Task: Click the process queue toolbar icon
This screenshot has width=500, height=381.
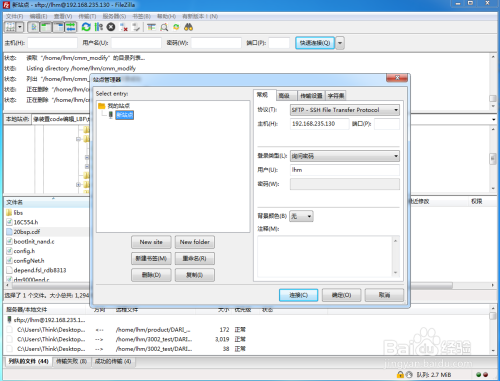Action: 99,27
